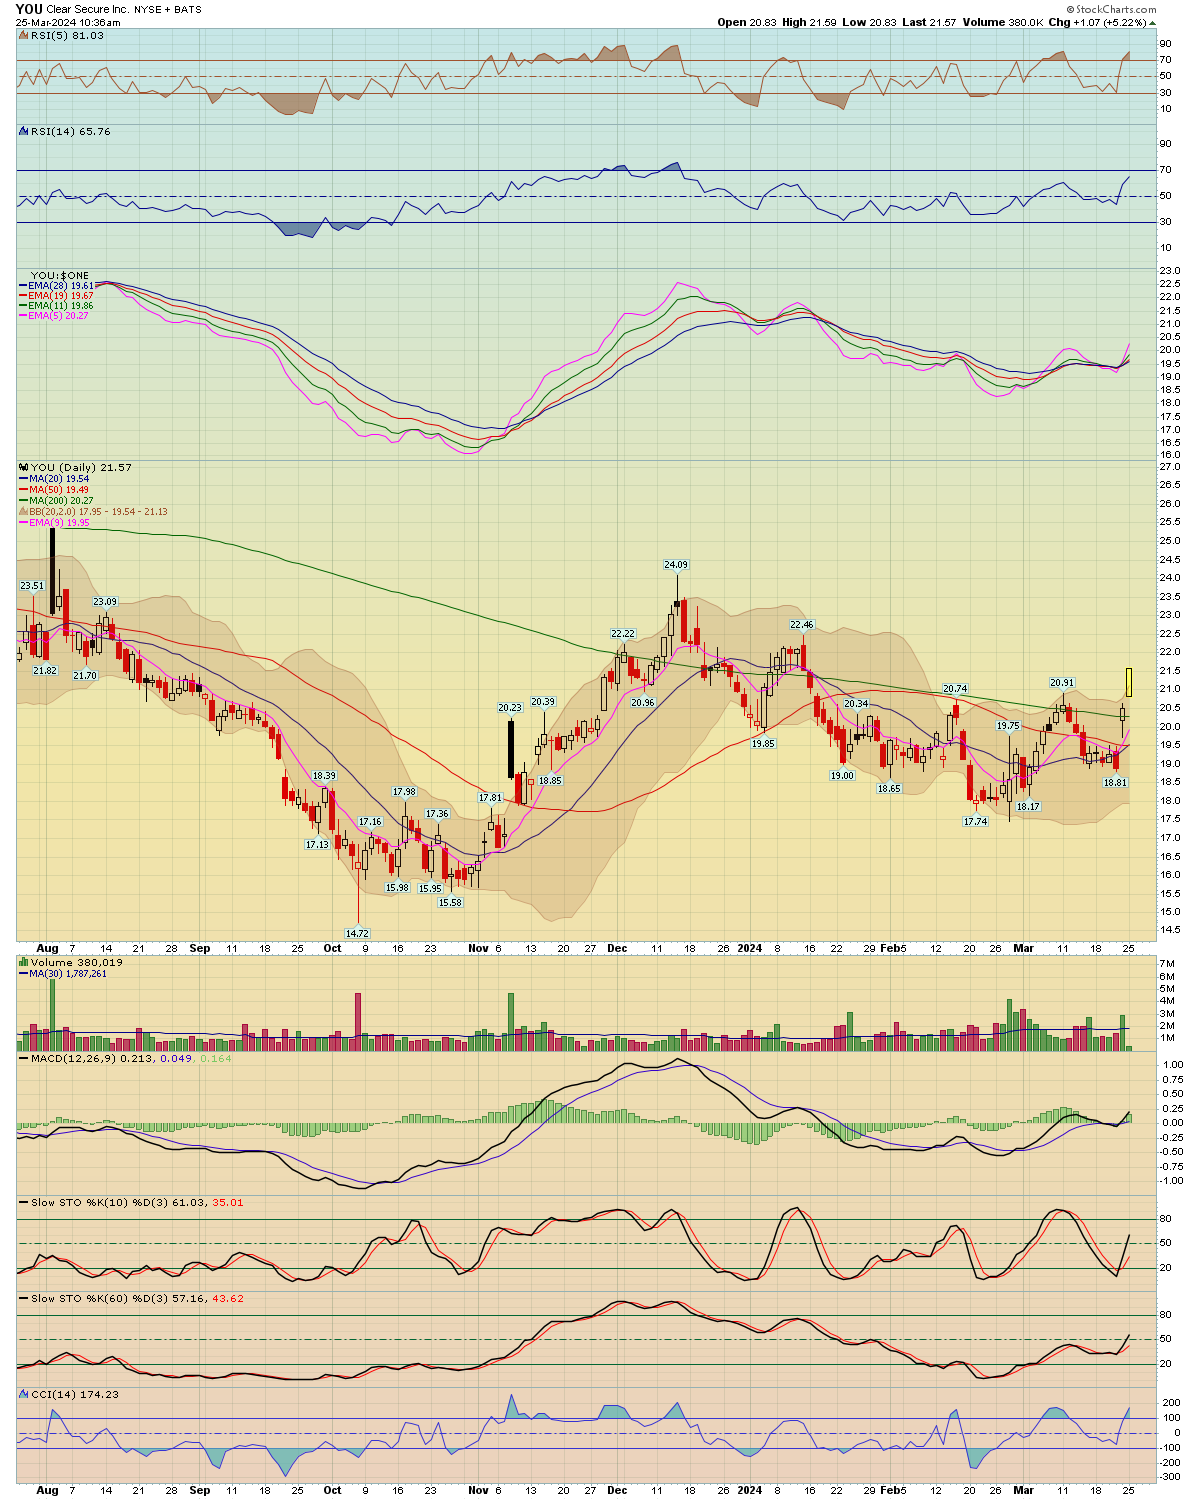The width and height of the screenshot is (1200, 1500).
Task: Click the 'RSI(14) 65.76' indicator label
Action: pos(71,131)
